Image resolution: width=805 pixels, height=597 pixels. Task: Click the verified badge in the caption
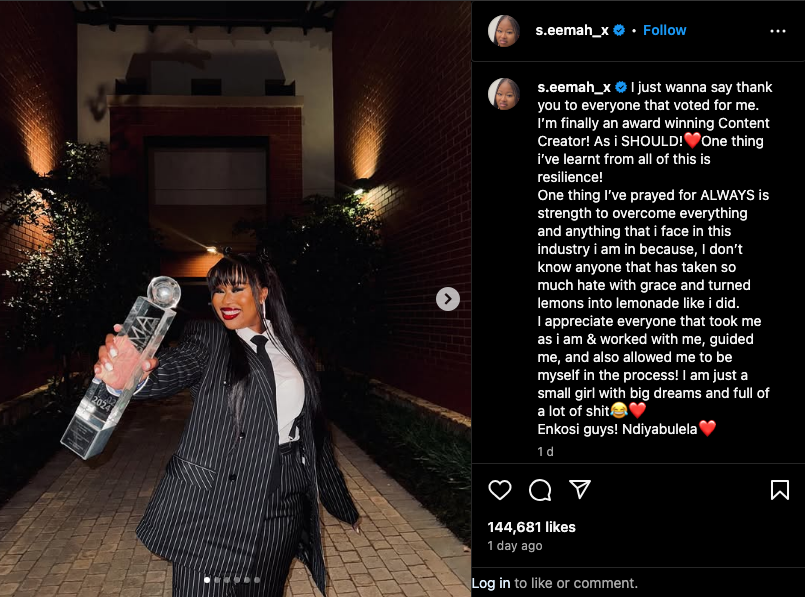click(x=621, y=87)
